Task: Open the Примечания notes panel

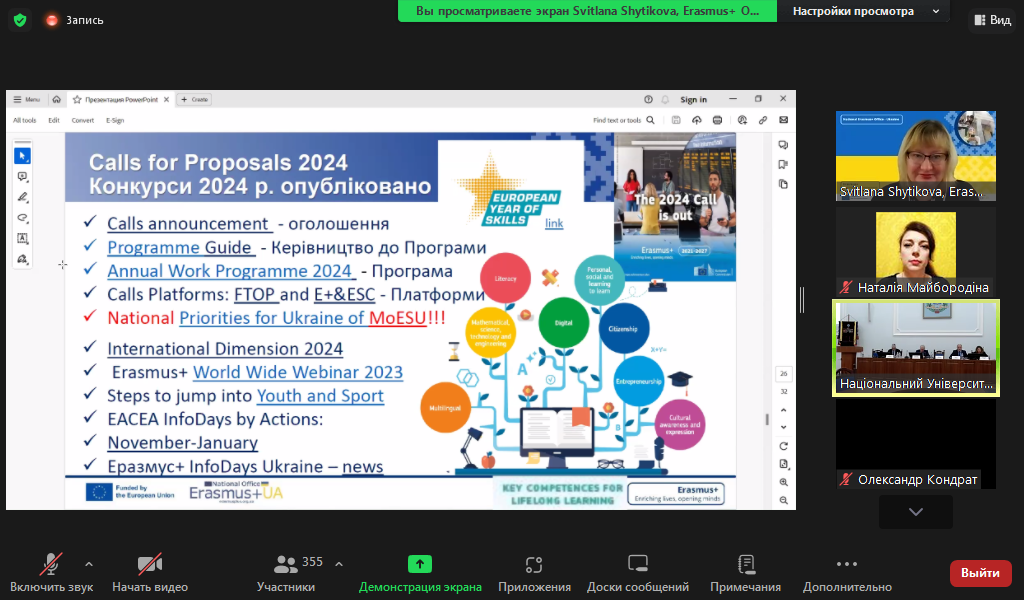Action: (745, 573)
